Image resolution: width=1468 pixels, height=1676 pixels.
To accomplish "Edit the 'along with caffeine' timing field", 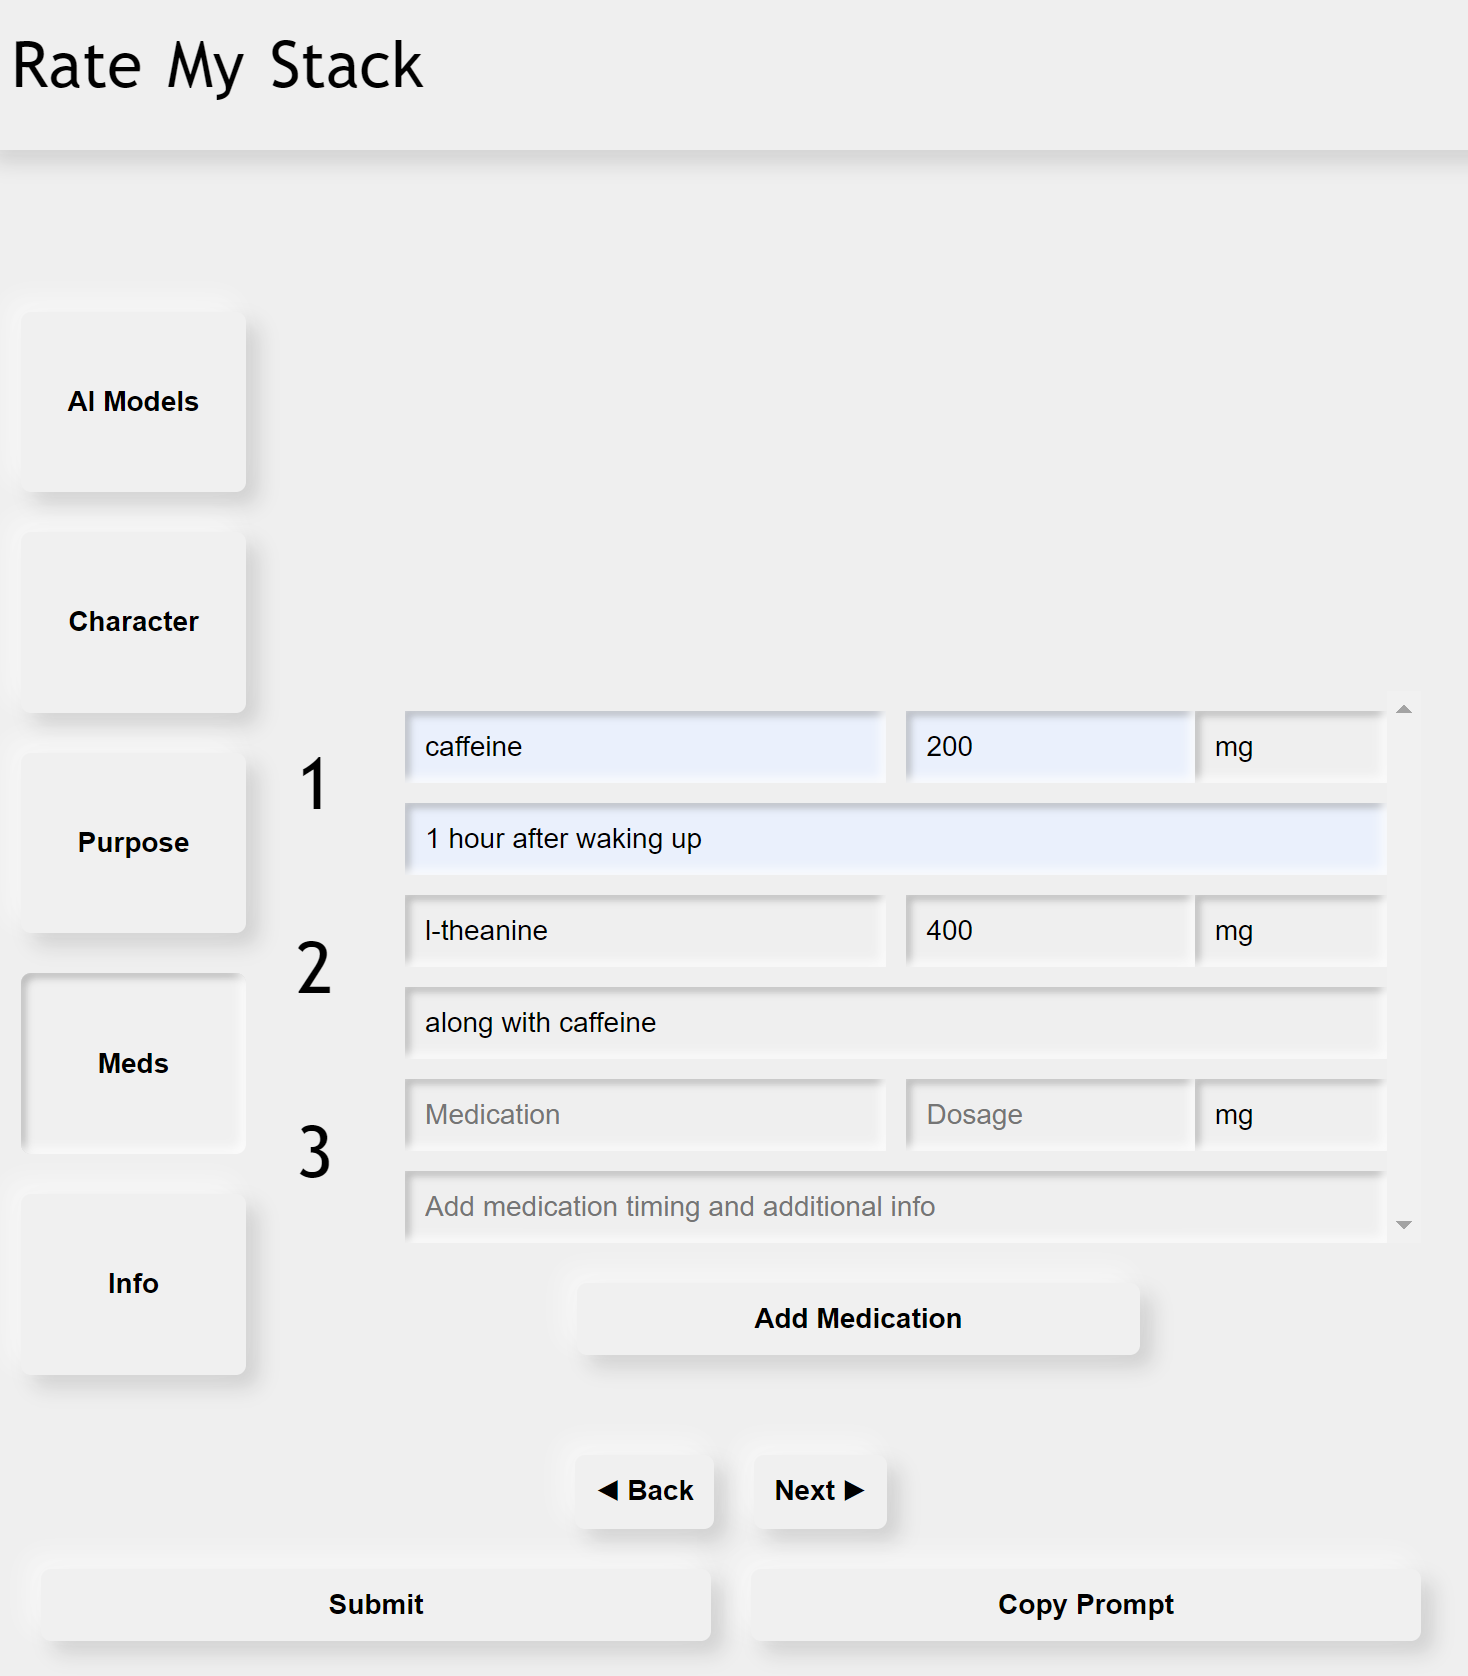I will coord(895,1023).
